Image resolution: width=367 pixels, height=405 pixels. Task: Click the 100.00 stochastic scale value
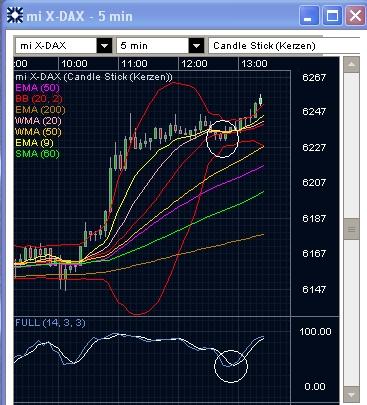point(315,332)
